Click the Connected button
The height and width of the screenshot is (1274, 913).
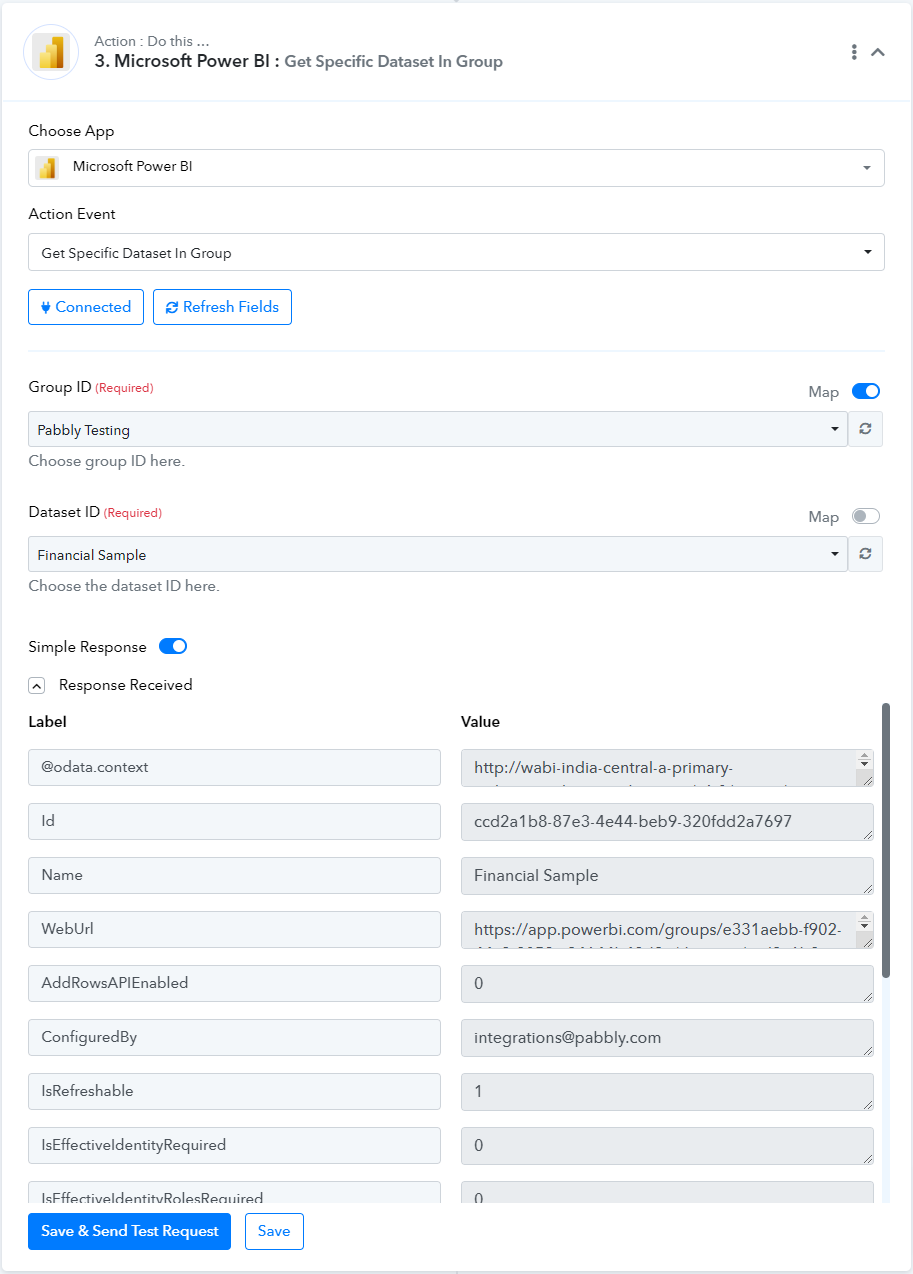tap(86, 307)
